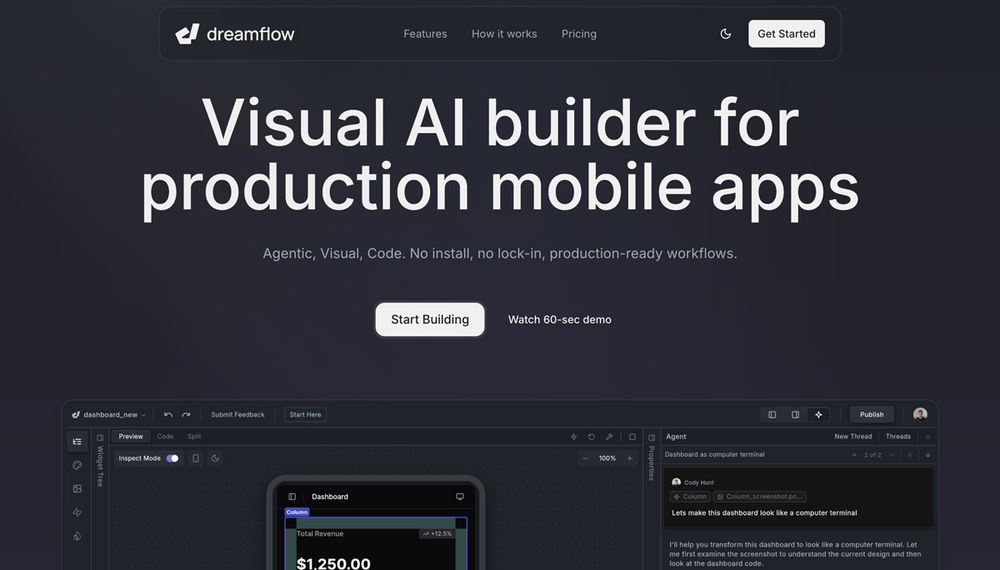Open Threads list in Agent panel
The image size is (1000, 570).
click(898, 437)
